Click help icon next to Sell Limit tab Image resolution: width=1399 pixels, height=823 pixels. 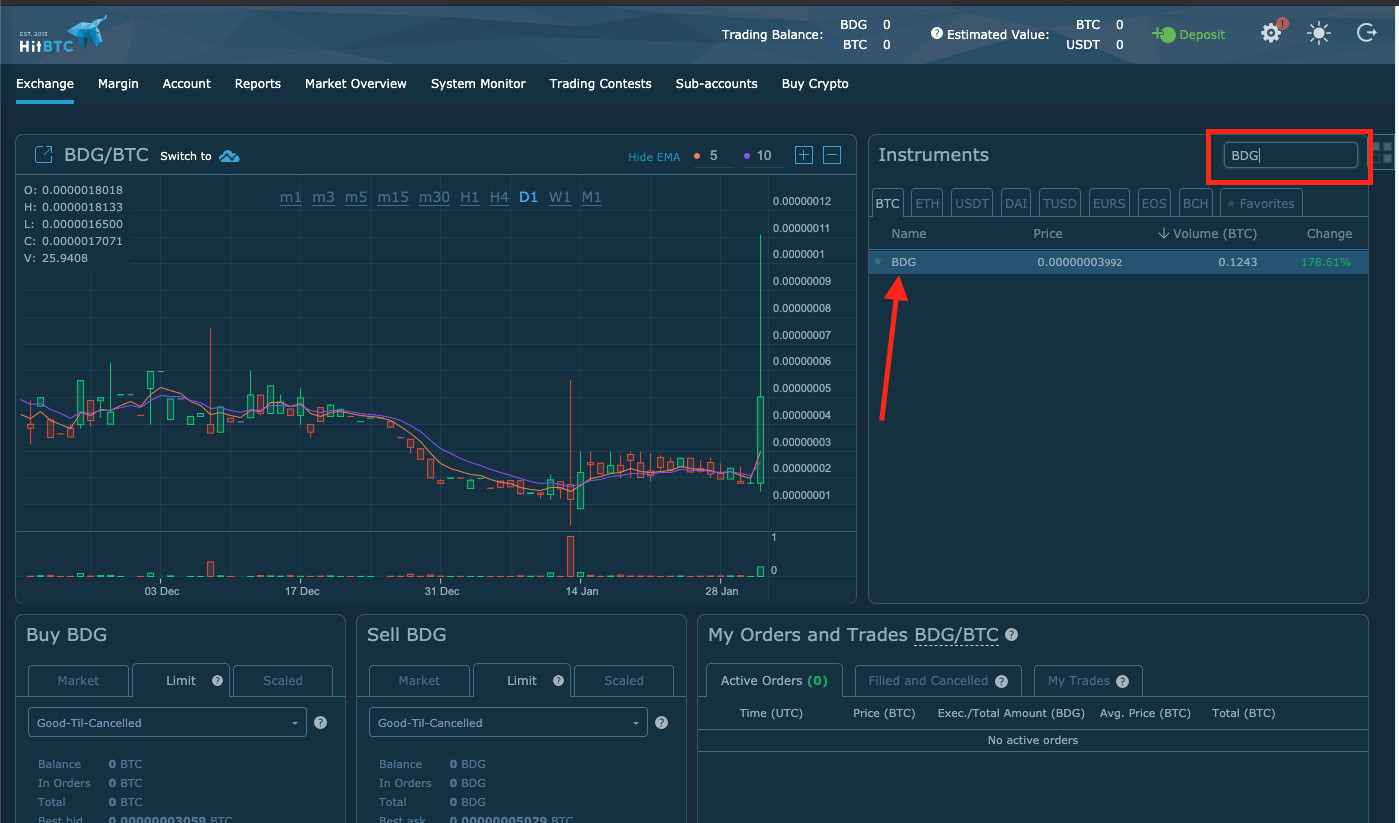[558, 680]
